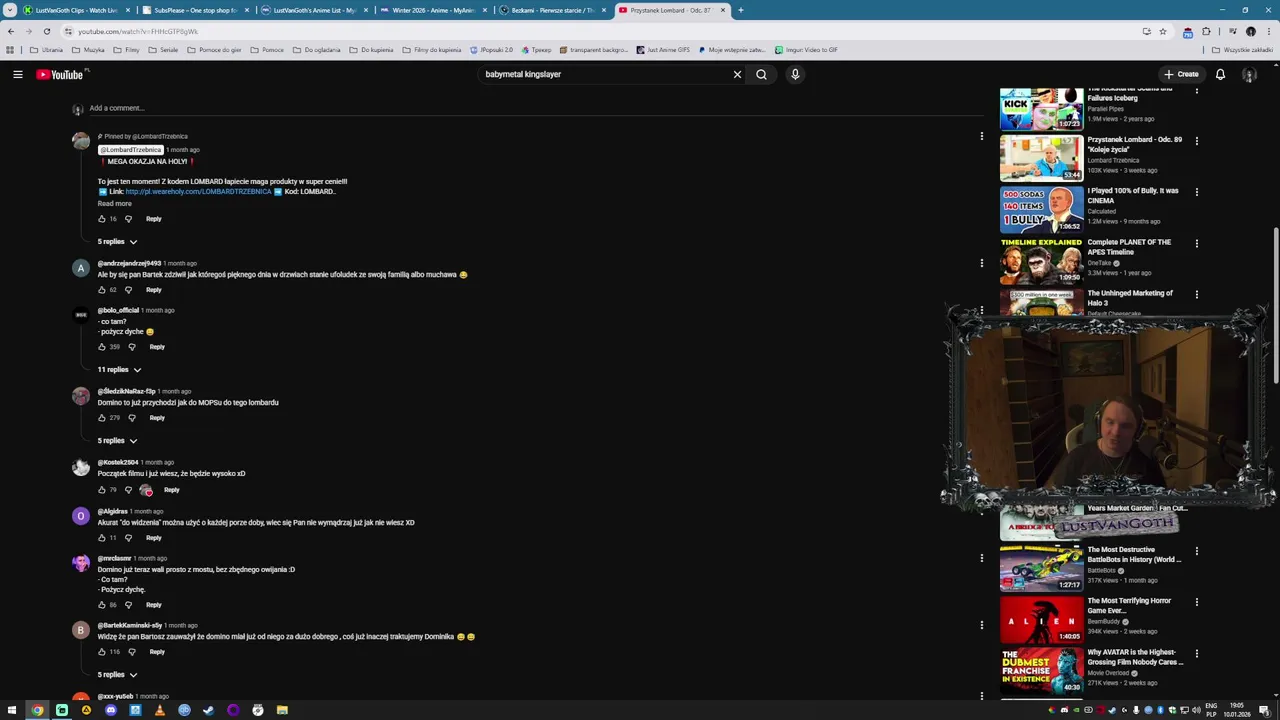Screen dimensions: 1280x720
Task: Switch to the Winter 2026 Anime tab
Action: pyautogui.click(x=432, y=10)
